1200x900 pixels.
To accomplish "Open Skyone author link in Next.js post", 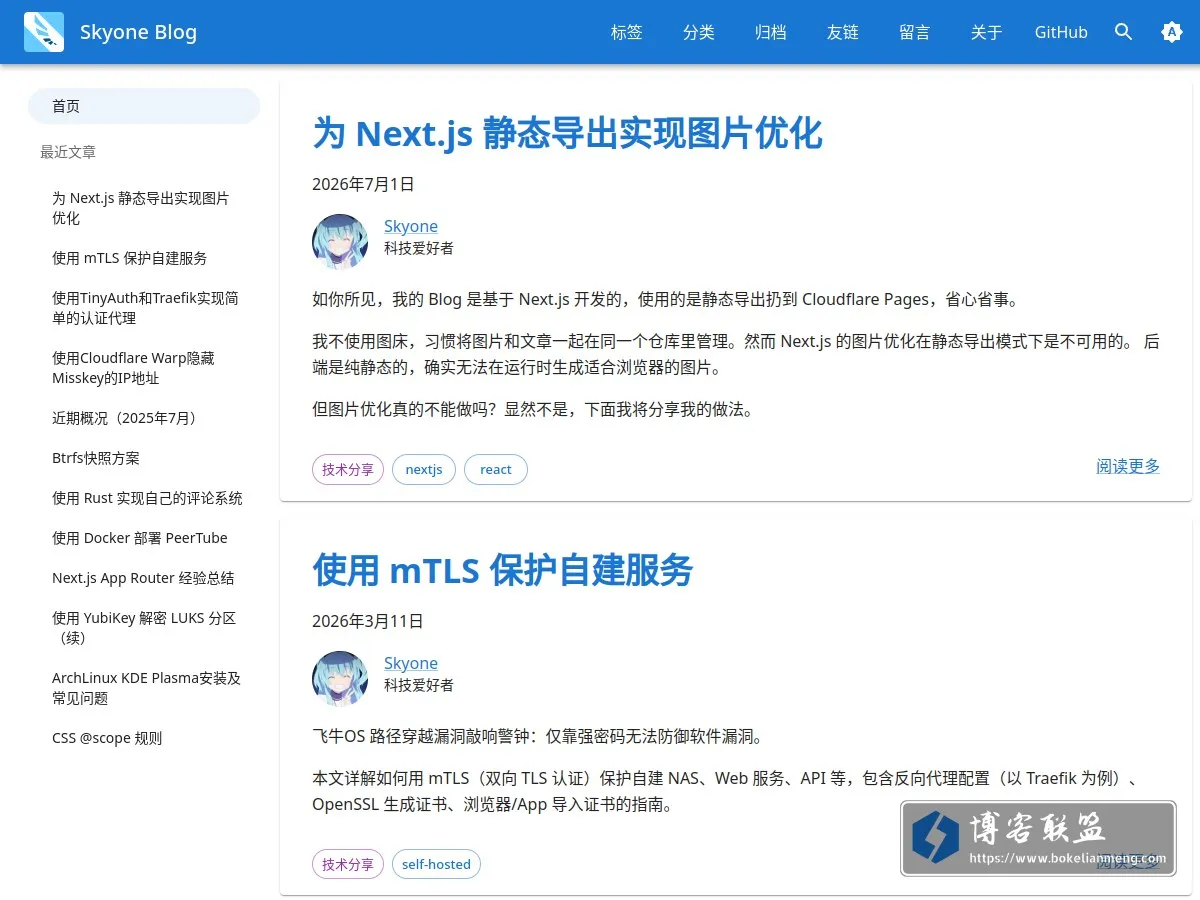I will click(411, 226).
